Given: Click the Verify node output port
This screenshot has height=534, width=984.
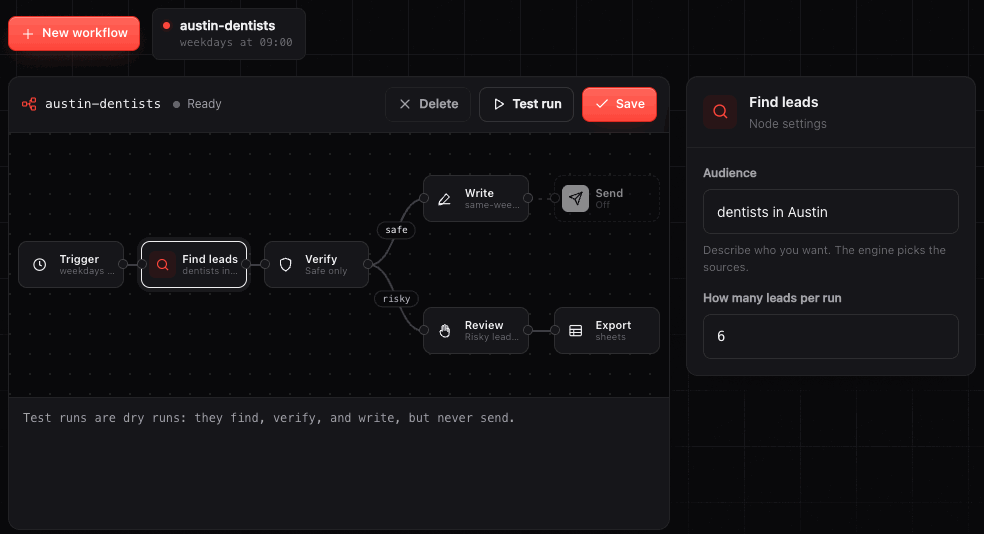Looking at the screenshot, I should pos(368,264).
